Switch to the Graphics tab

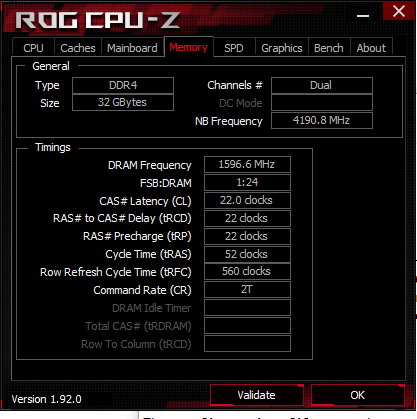click(x=282, y=48)
